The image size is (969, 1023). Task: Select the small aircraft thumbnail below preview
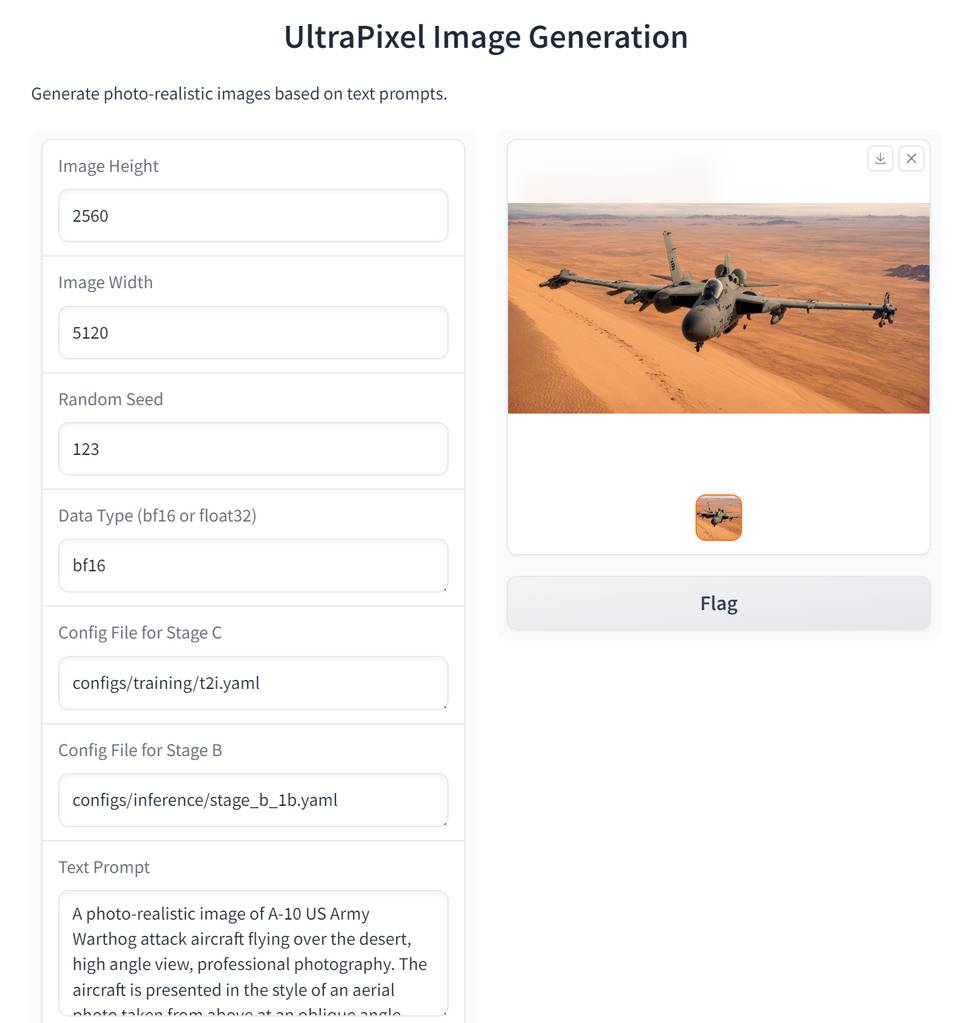click(718, 517)
